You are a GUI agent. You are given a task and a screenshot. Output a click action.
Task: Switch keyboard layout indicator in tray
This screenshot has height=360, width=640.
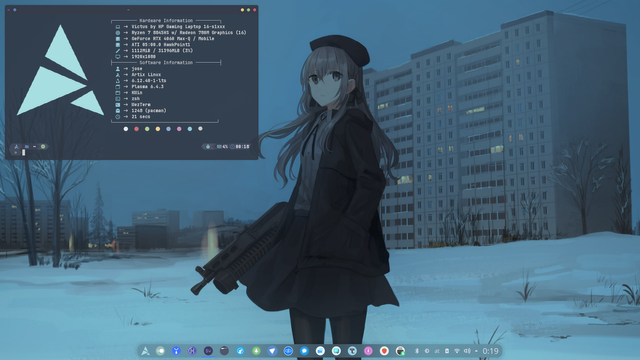click(437, 351)
